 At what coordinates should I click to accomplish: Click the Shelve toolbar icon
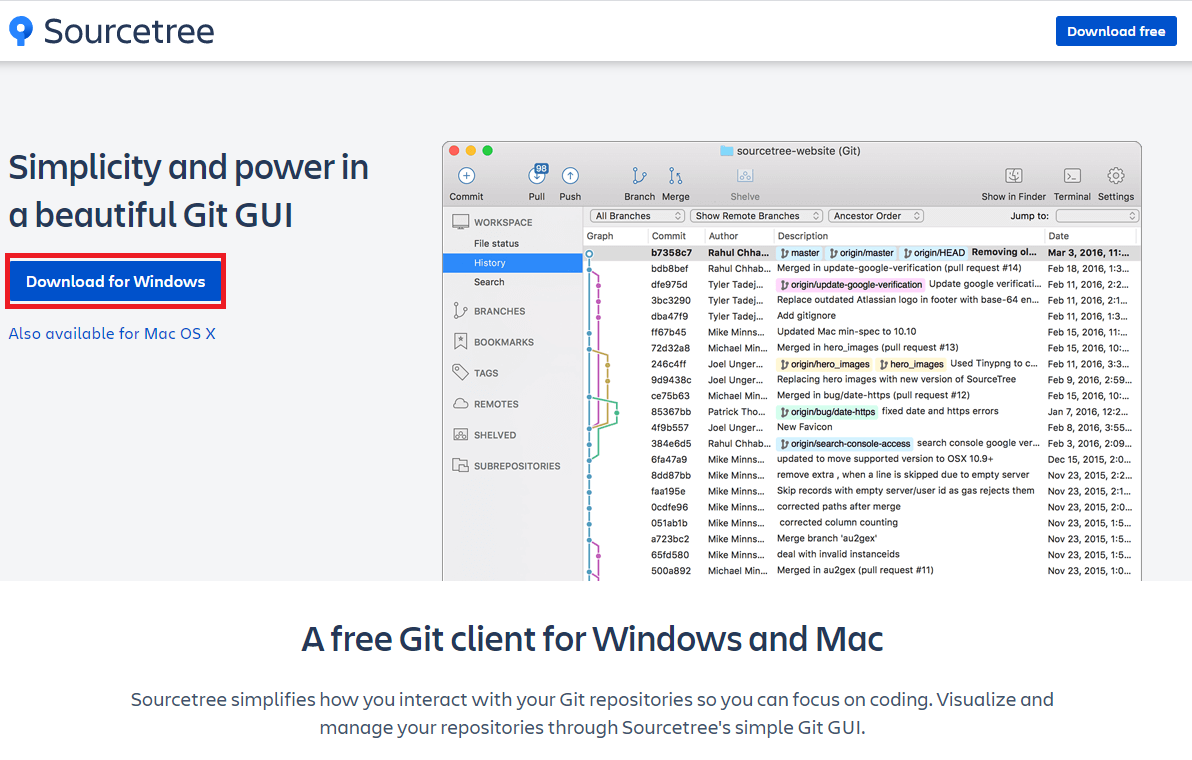(745, 176)
